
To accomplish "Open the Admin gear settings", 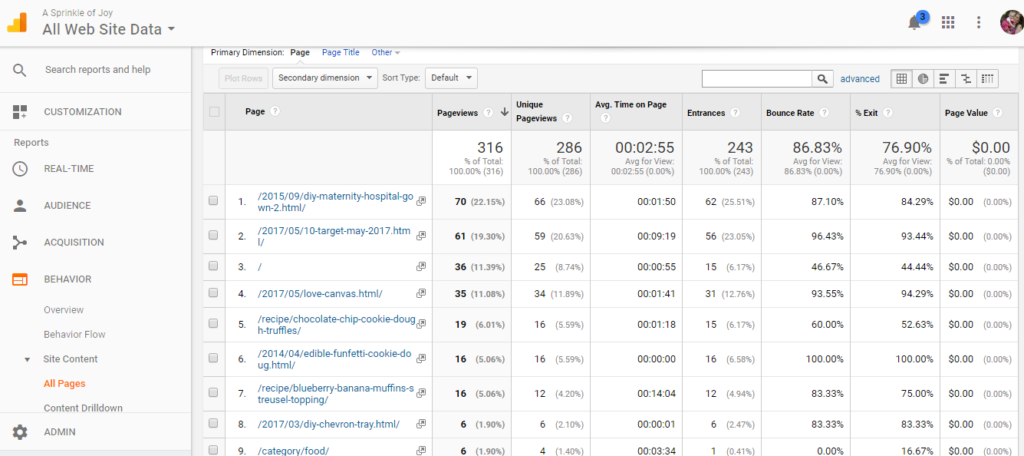I will (20, 432).
